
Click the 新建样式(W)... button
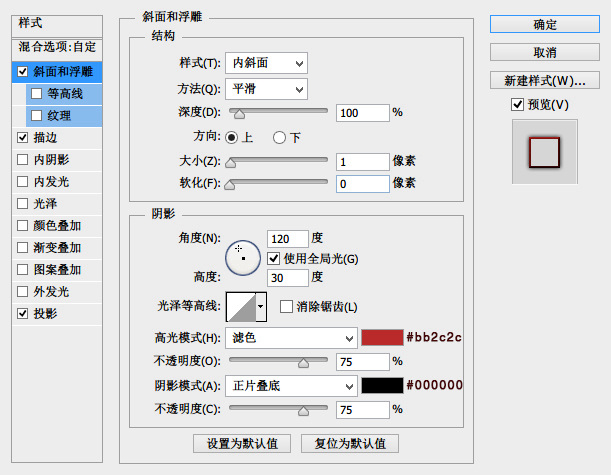[545, 80]
